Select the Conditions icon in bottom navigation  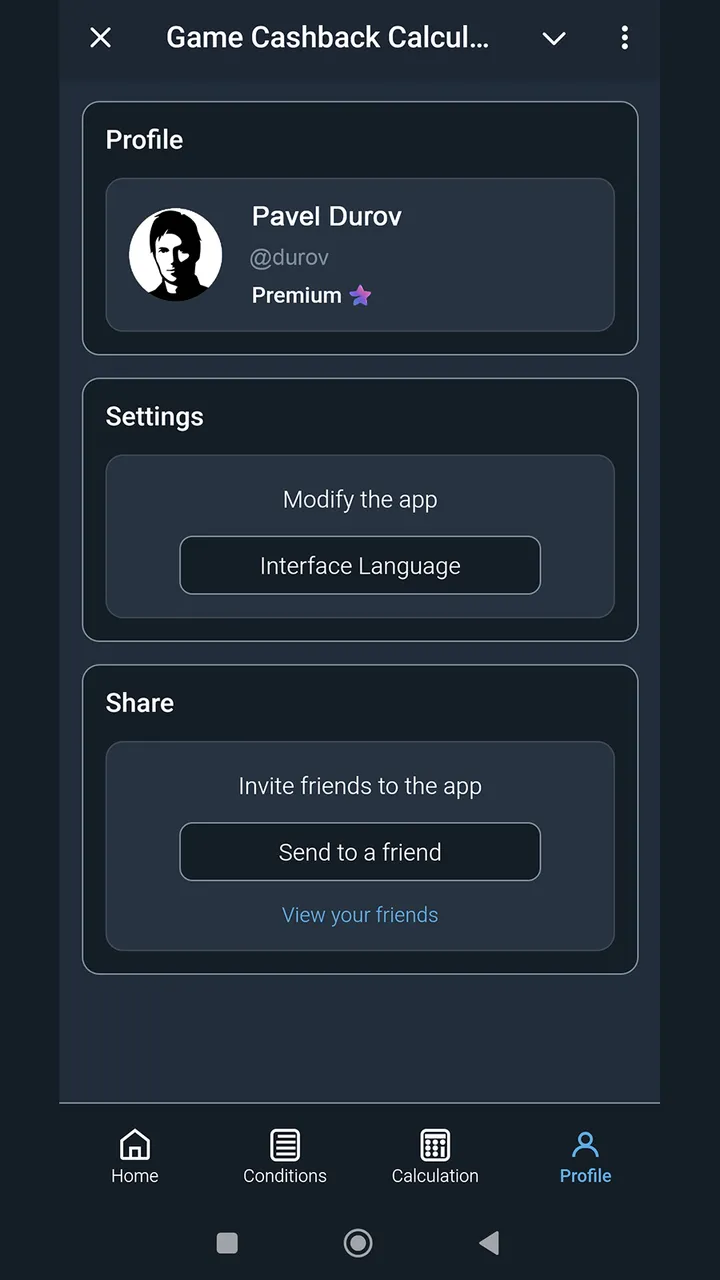(285, 1144)
